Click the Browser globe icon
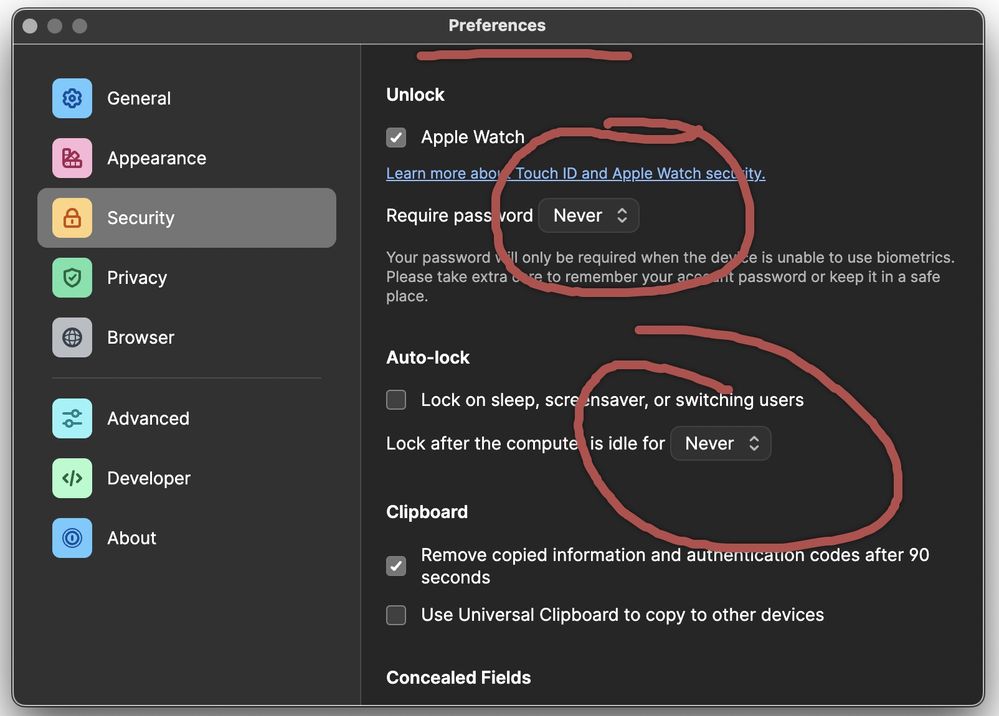The width and height of the screenshot is (999, 716). (x=72, y=338)
